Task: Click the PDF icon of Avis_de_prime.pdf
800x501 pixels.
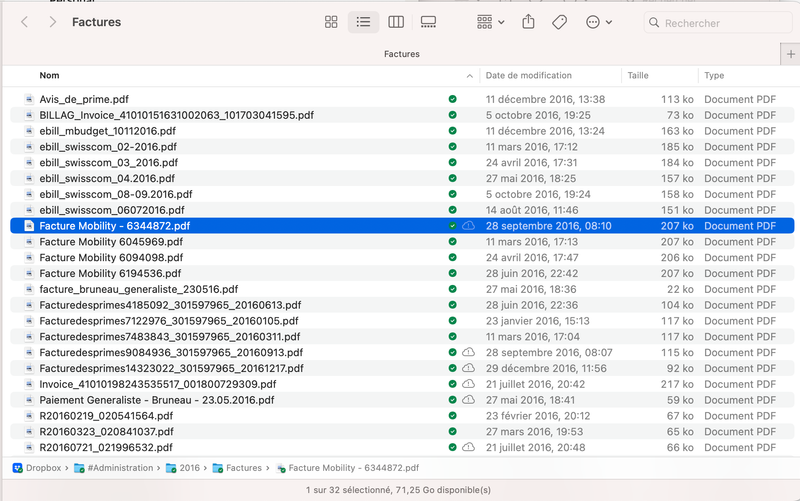Action: [x=30, y=99]
